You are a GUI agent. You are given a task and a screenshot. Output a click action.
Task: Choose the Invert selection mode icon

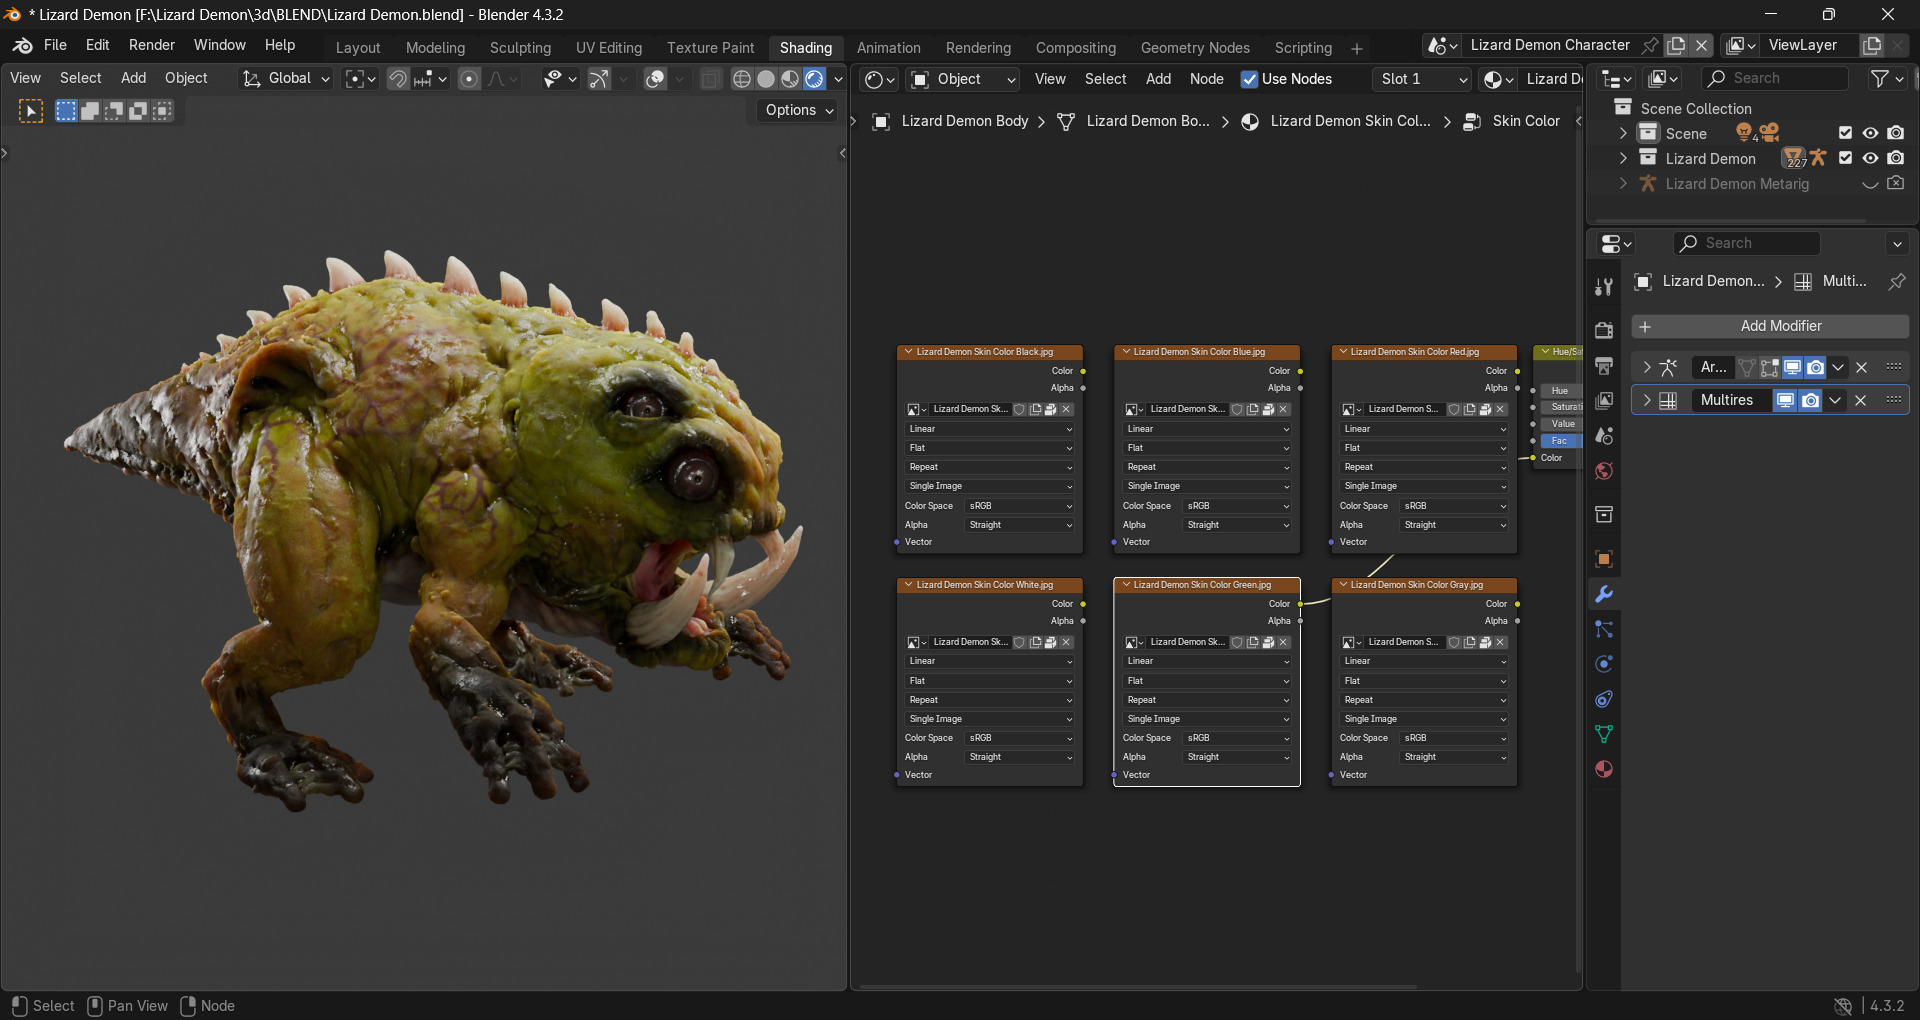coord(138,111)
